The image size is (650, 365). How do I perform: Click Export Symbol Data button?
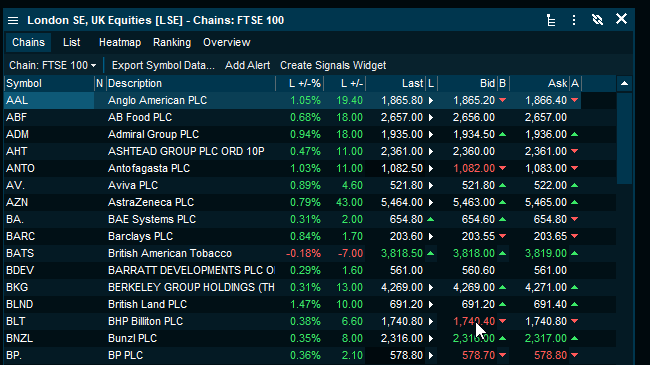click(x=163, y=65)
